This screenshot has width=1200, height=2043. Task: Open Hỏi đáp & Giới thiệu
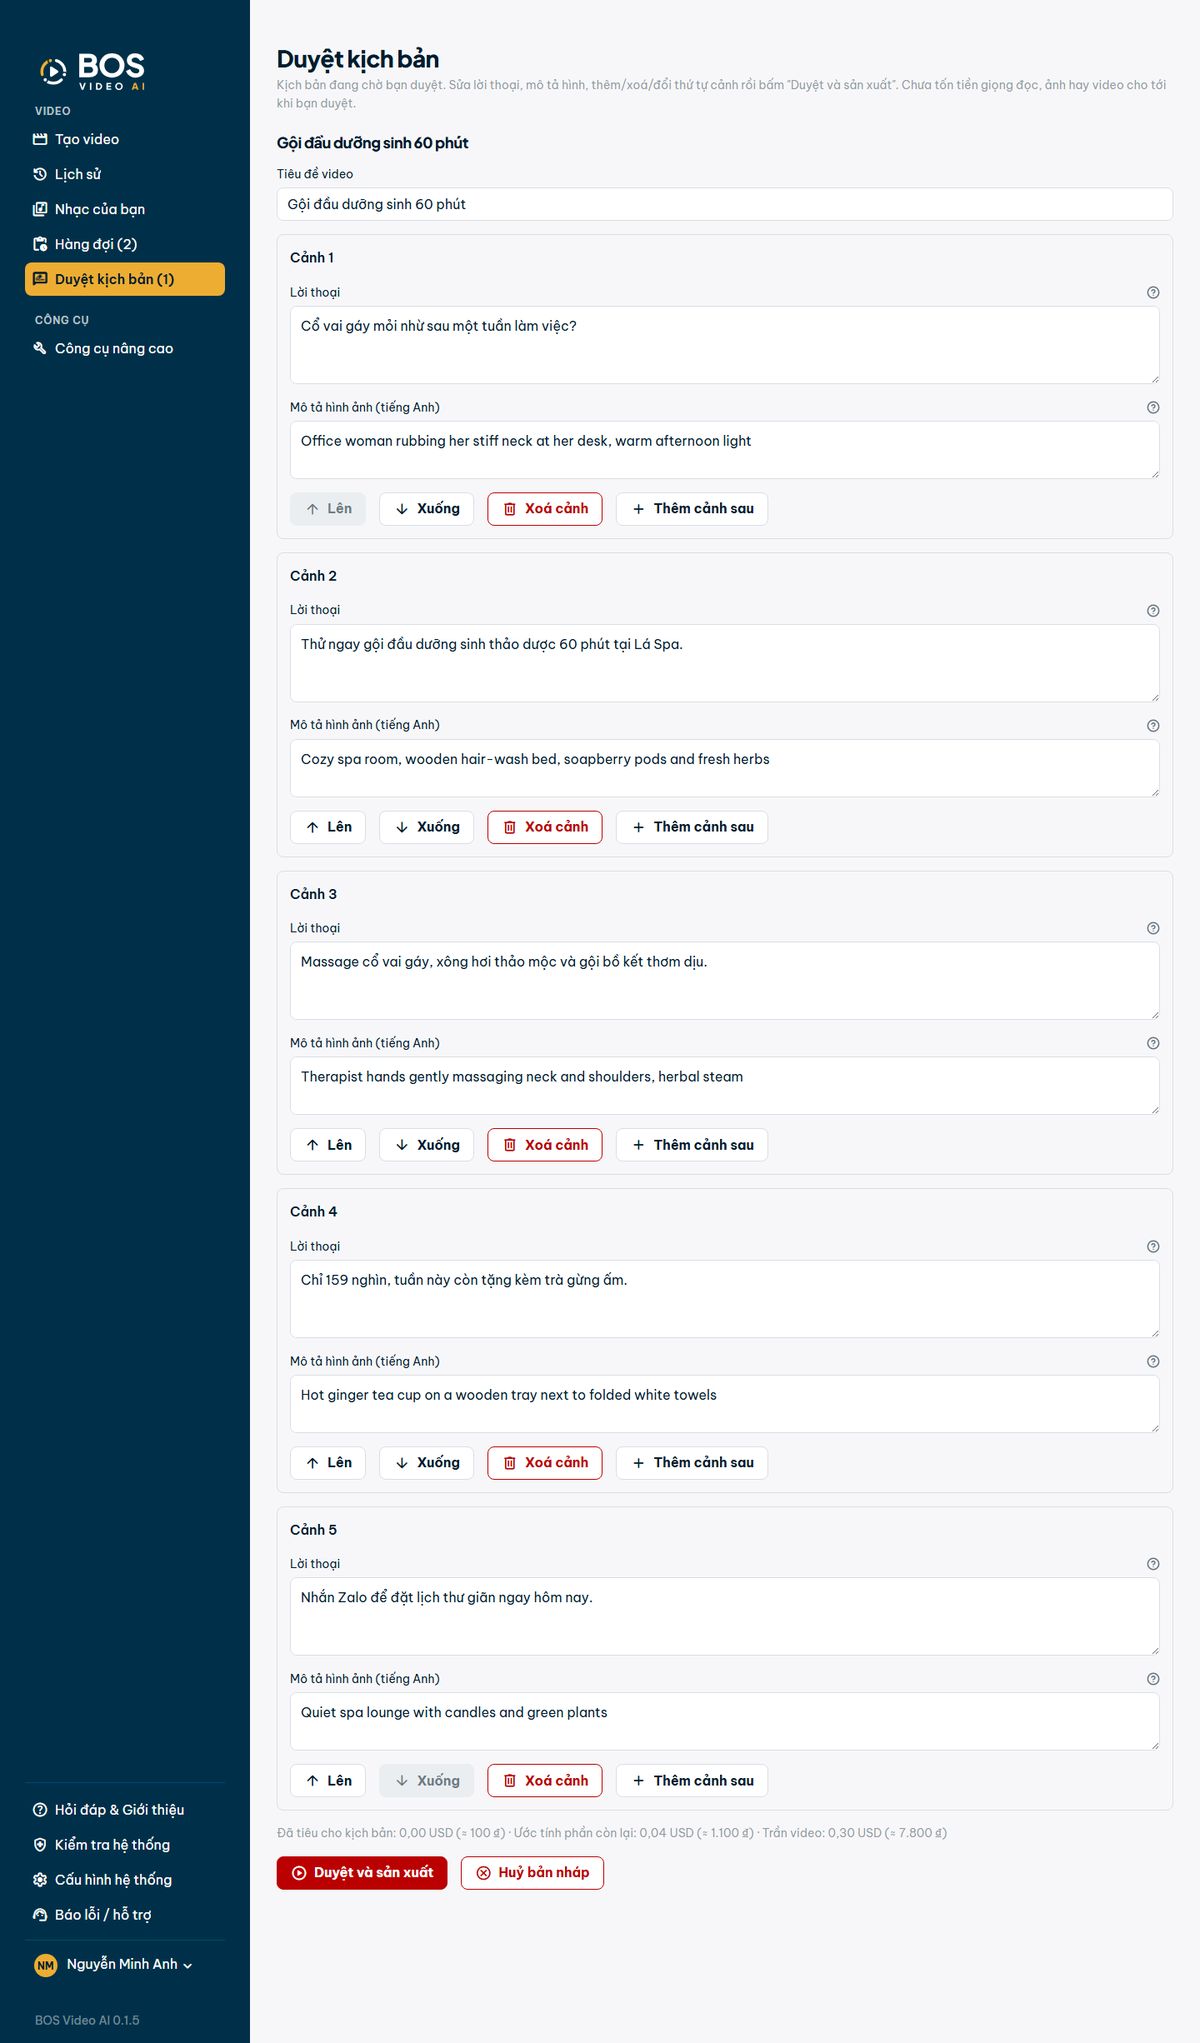125,1809
